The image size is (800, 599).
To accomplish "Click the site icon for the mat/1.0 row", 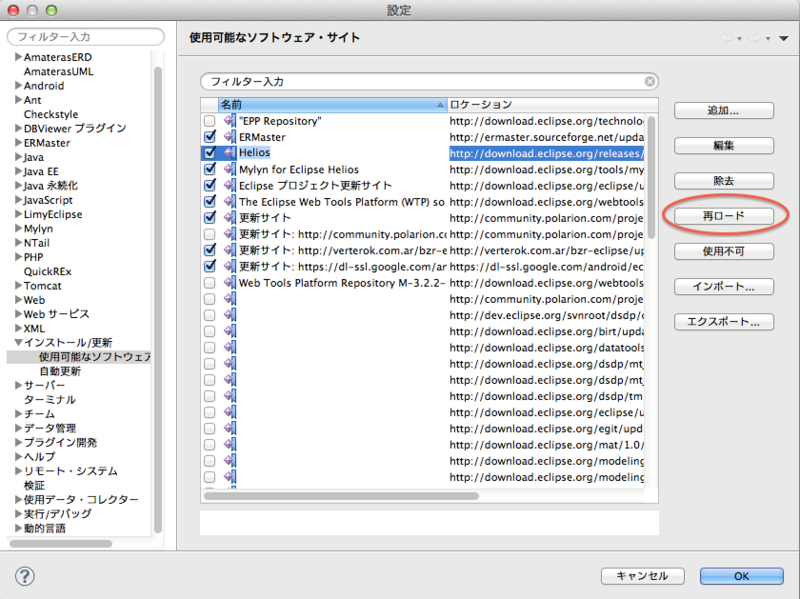I will point(230,444).
